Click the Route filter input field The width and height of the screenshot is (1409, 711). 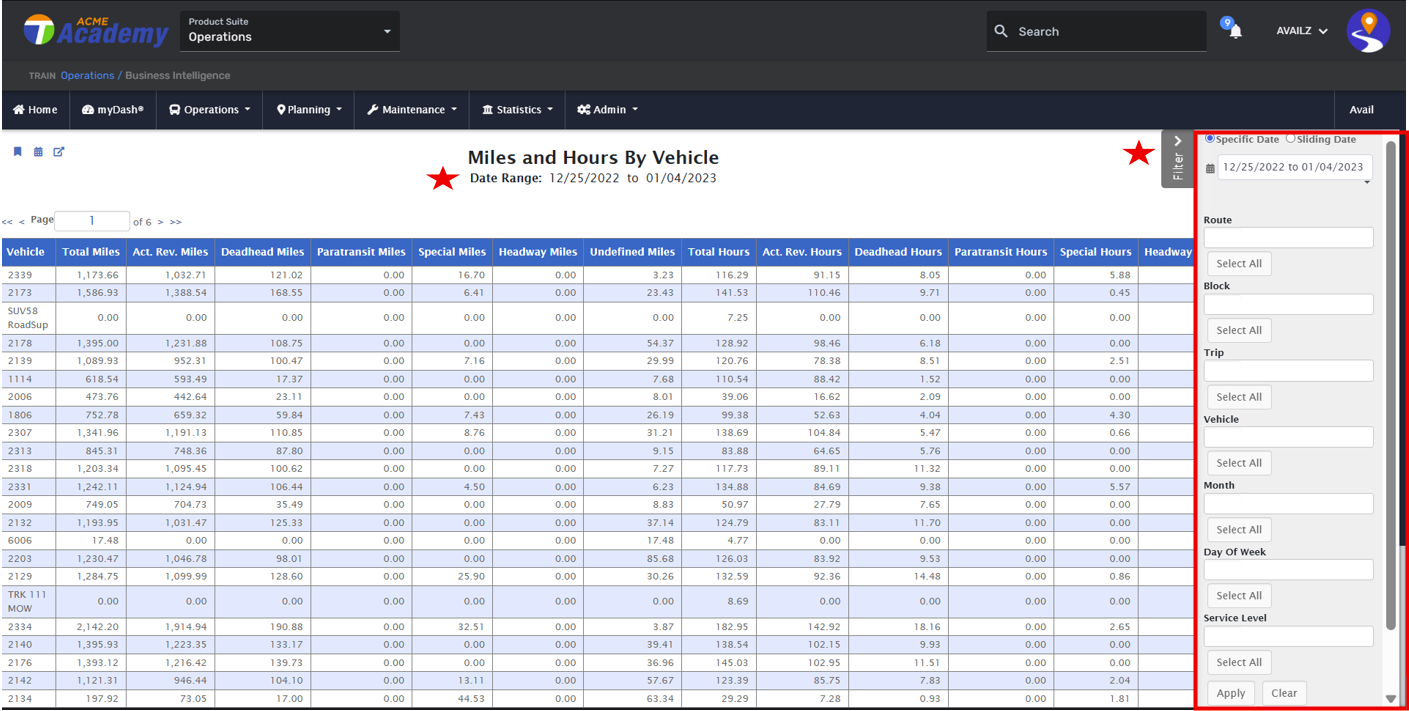(x=1288, y=238)
